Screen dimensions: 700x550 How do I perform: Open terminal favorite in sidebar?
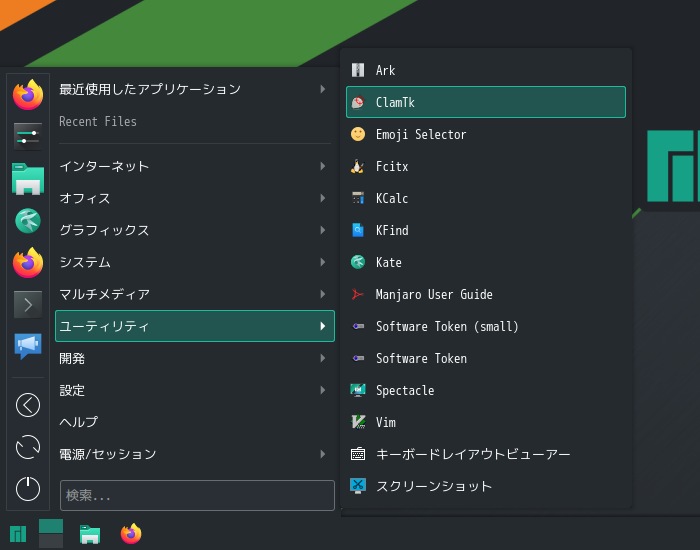(28, 305)
